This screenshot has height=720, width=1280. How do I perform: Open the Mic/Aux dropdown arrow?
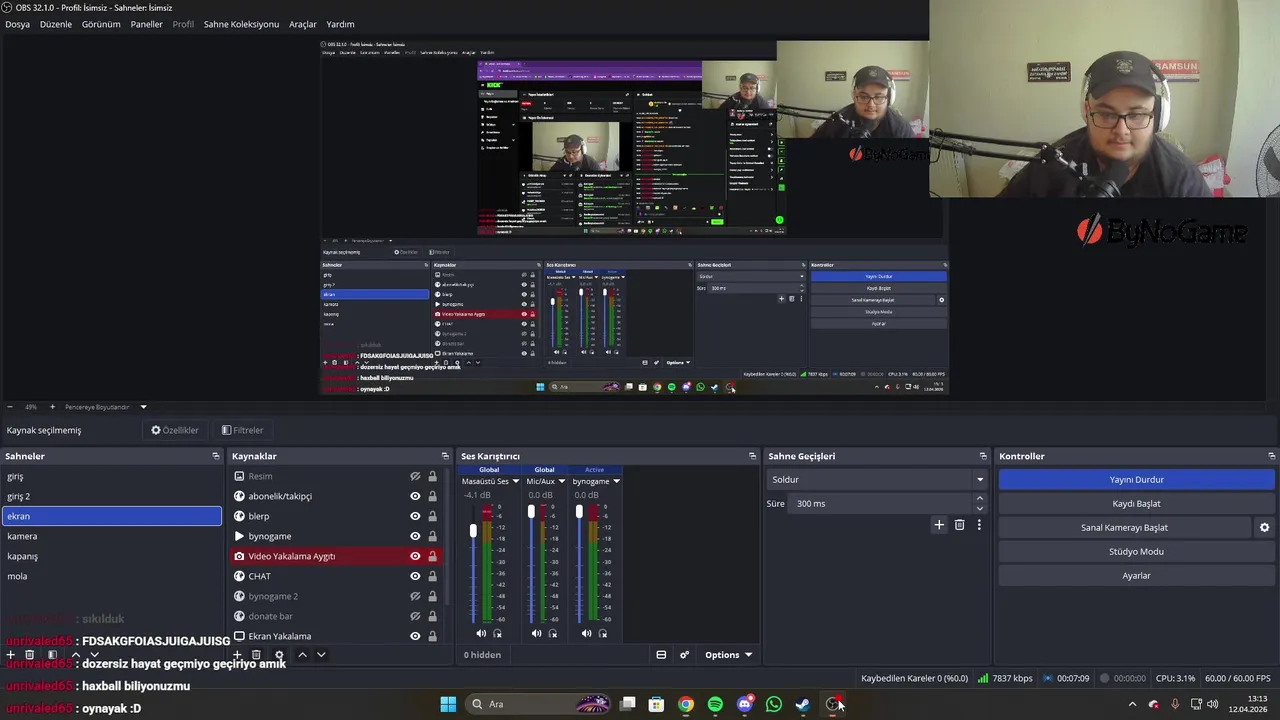point(561,481)
